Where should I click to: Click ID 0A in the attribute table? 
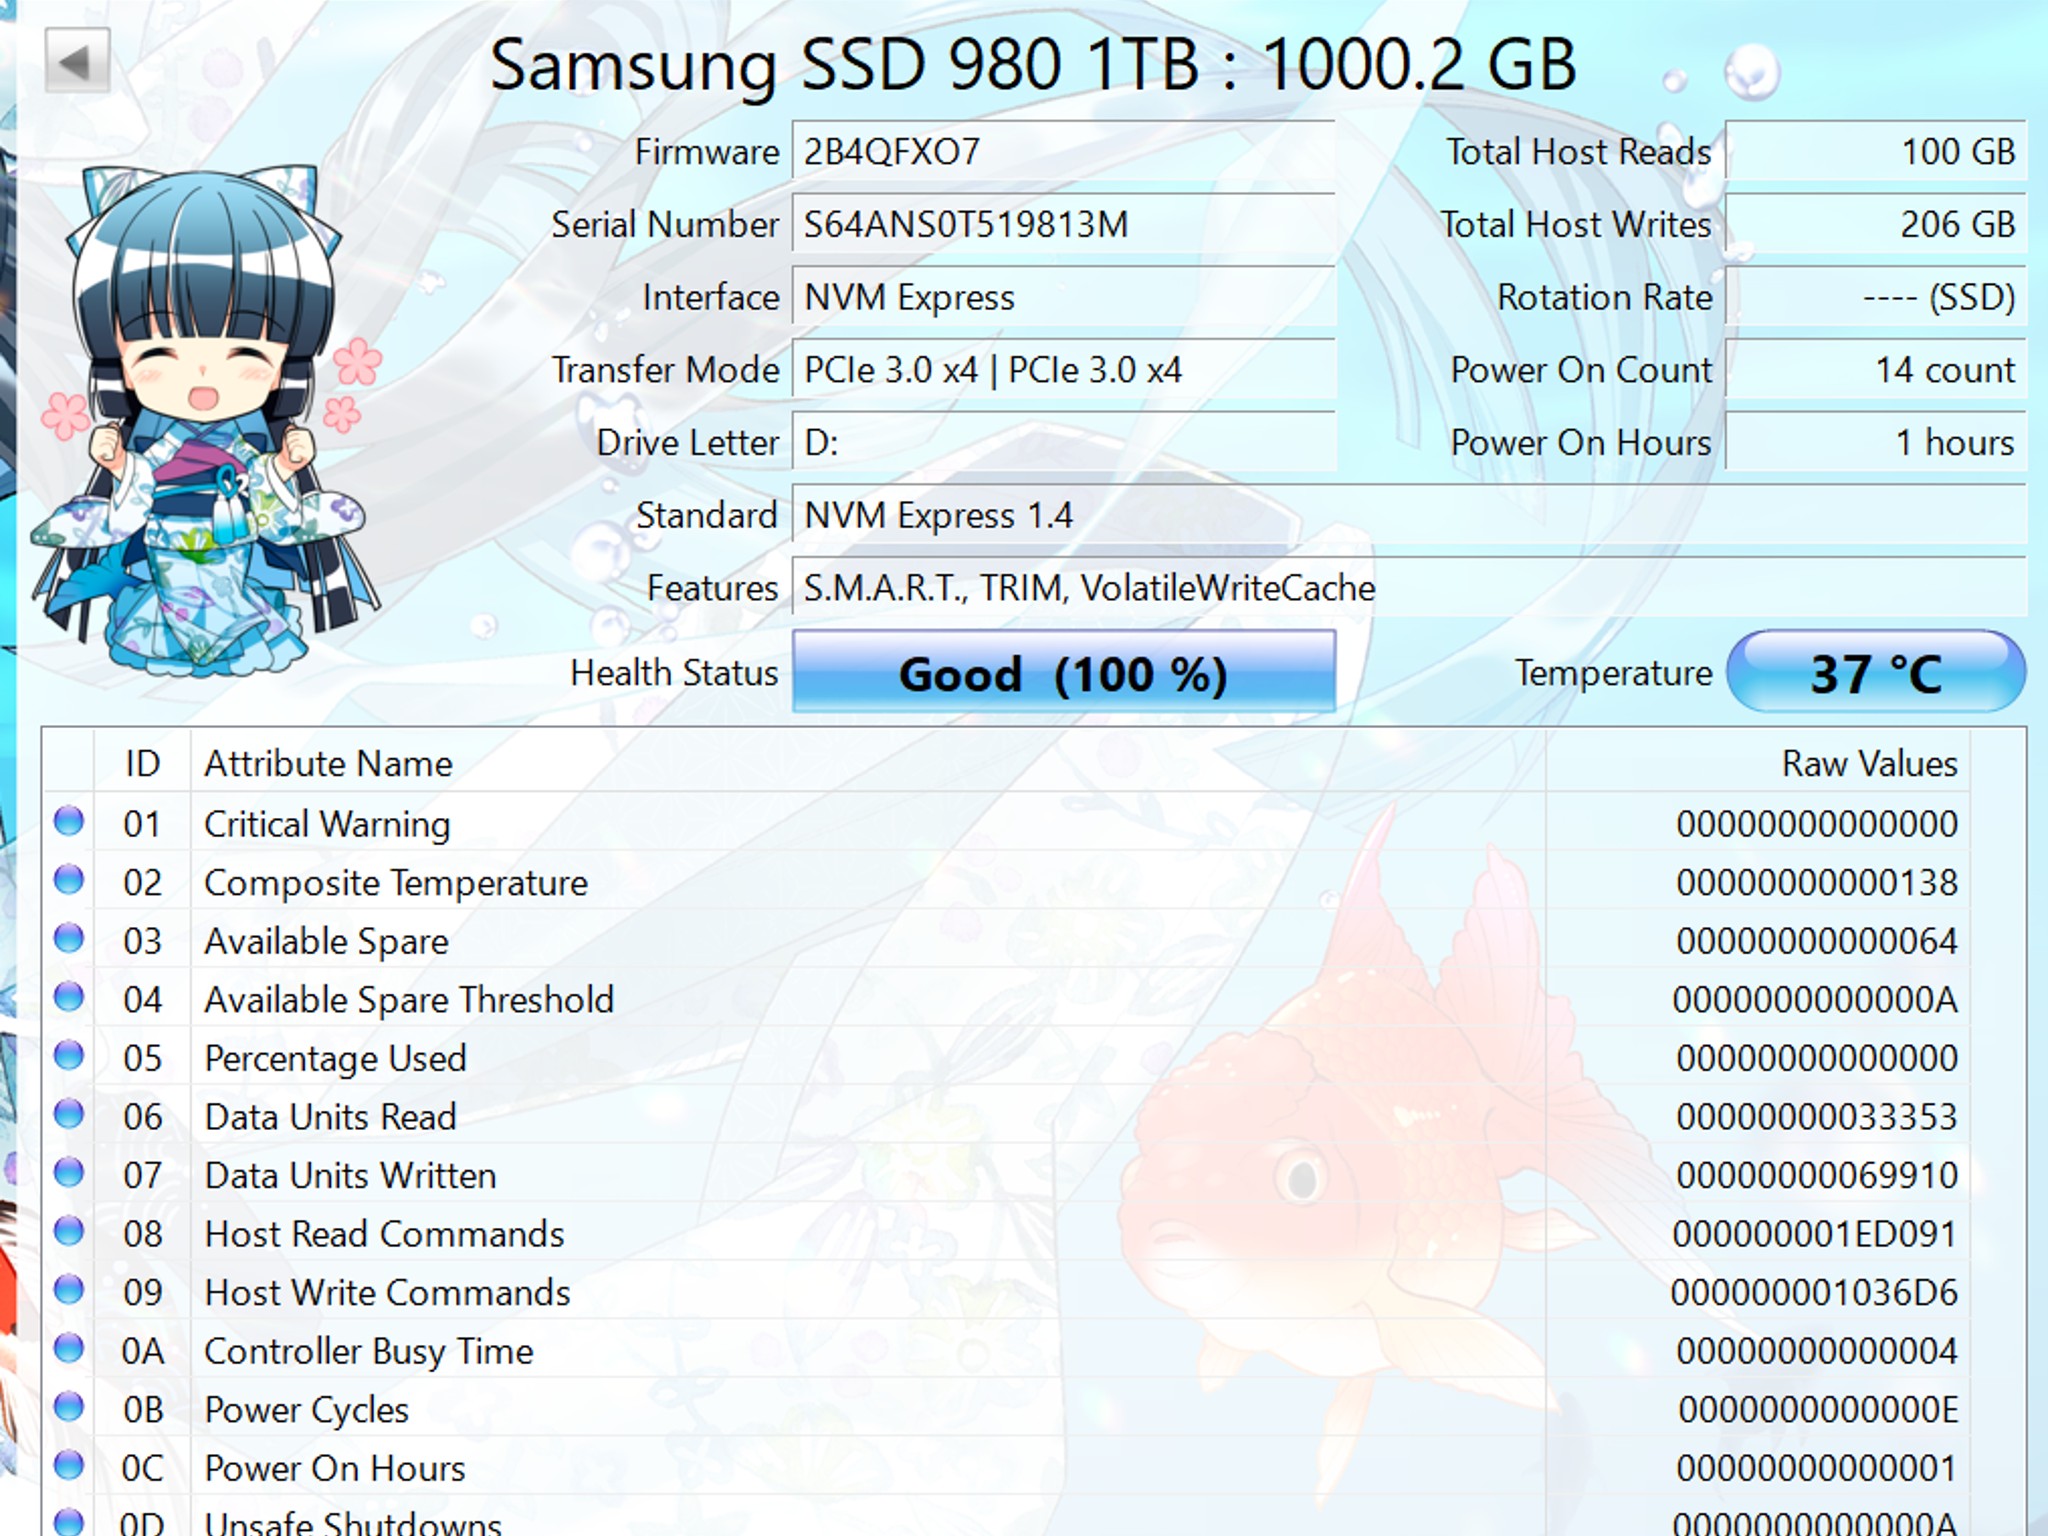142,1351
